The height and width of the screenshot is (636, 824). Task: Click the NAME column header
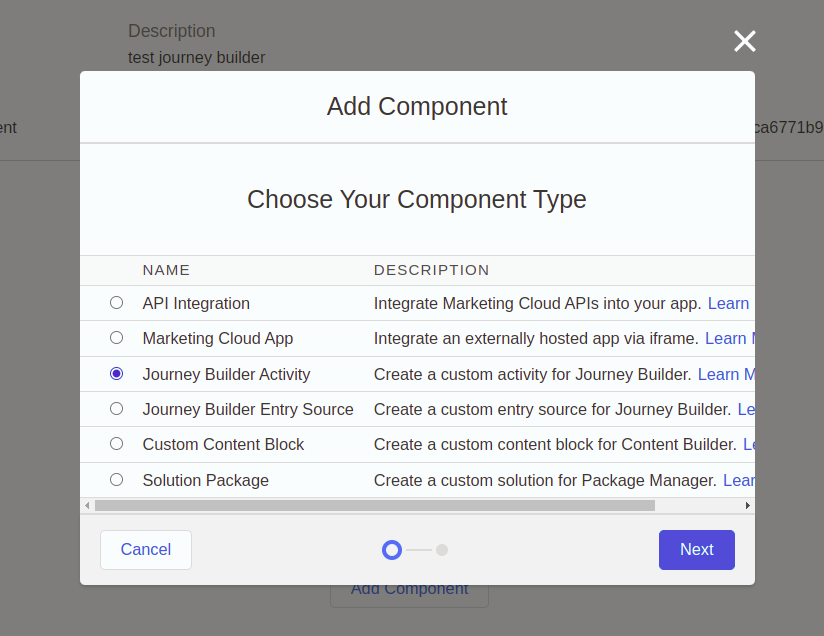coord(166,270)
